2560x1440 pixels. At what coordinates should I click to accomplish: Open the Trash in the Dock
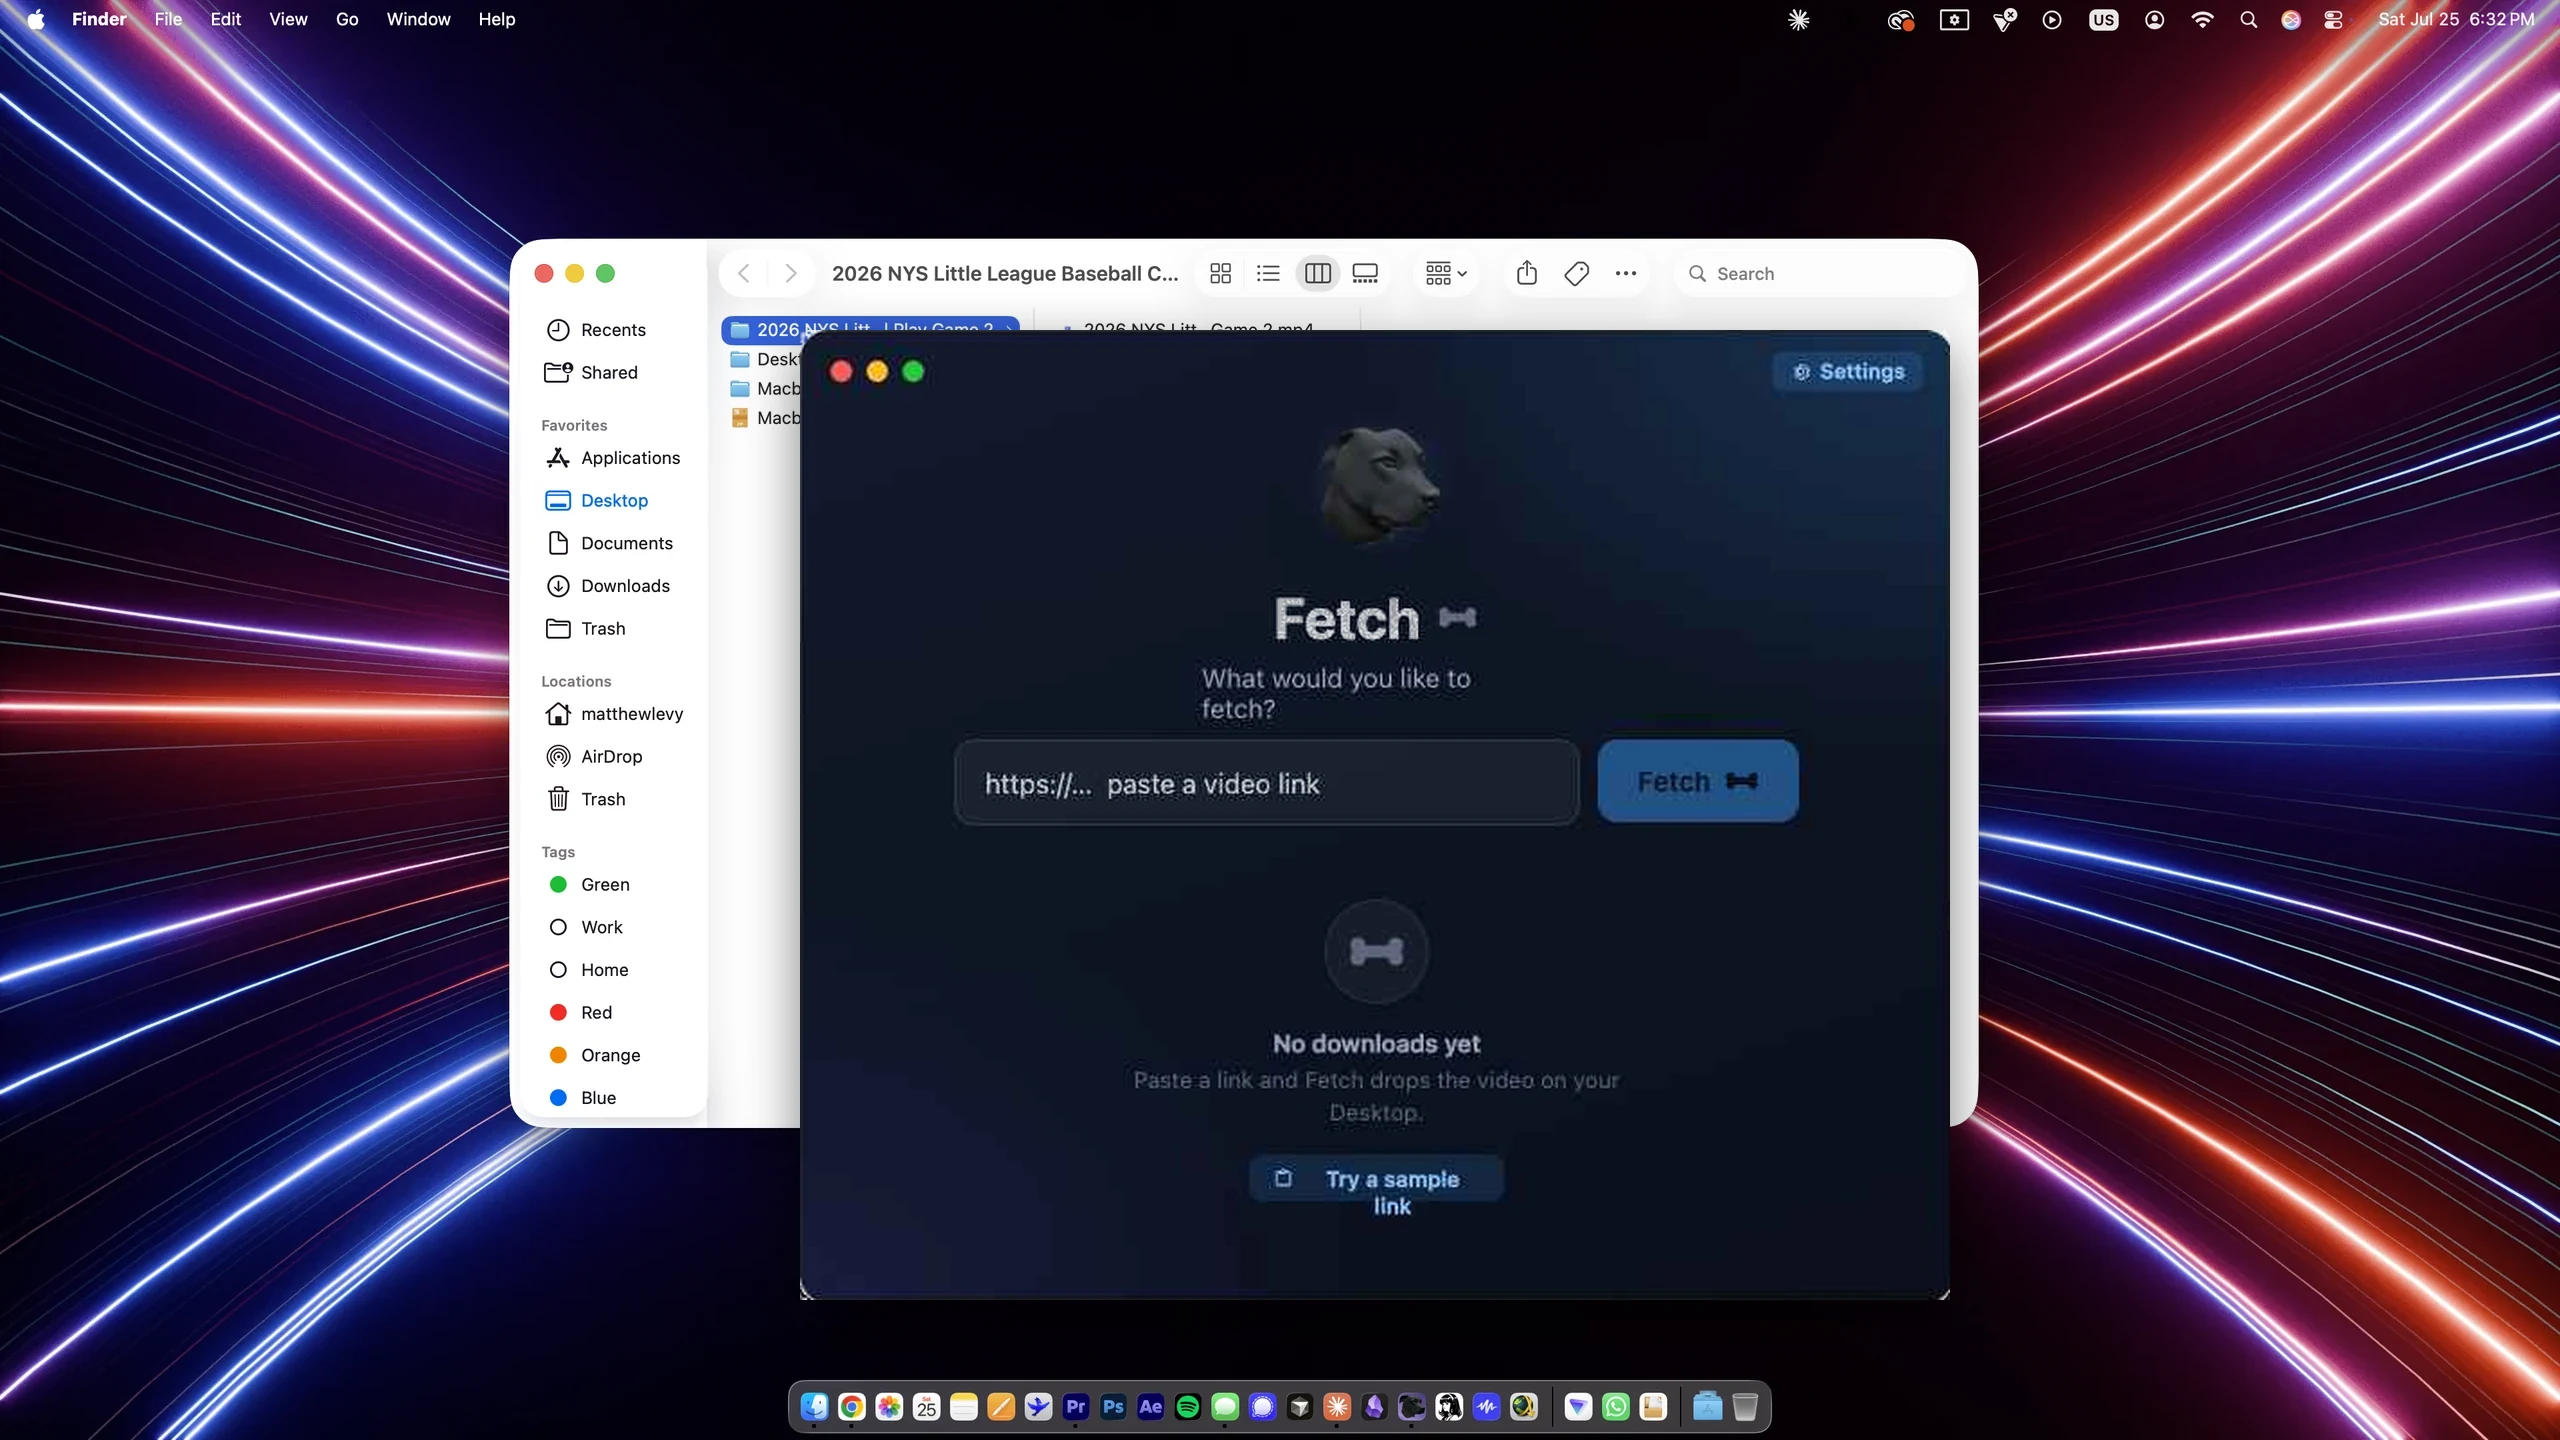coord(1745,1407)
